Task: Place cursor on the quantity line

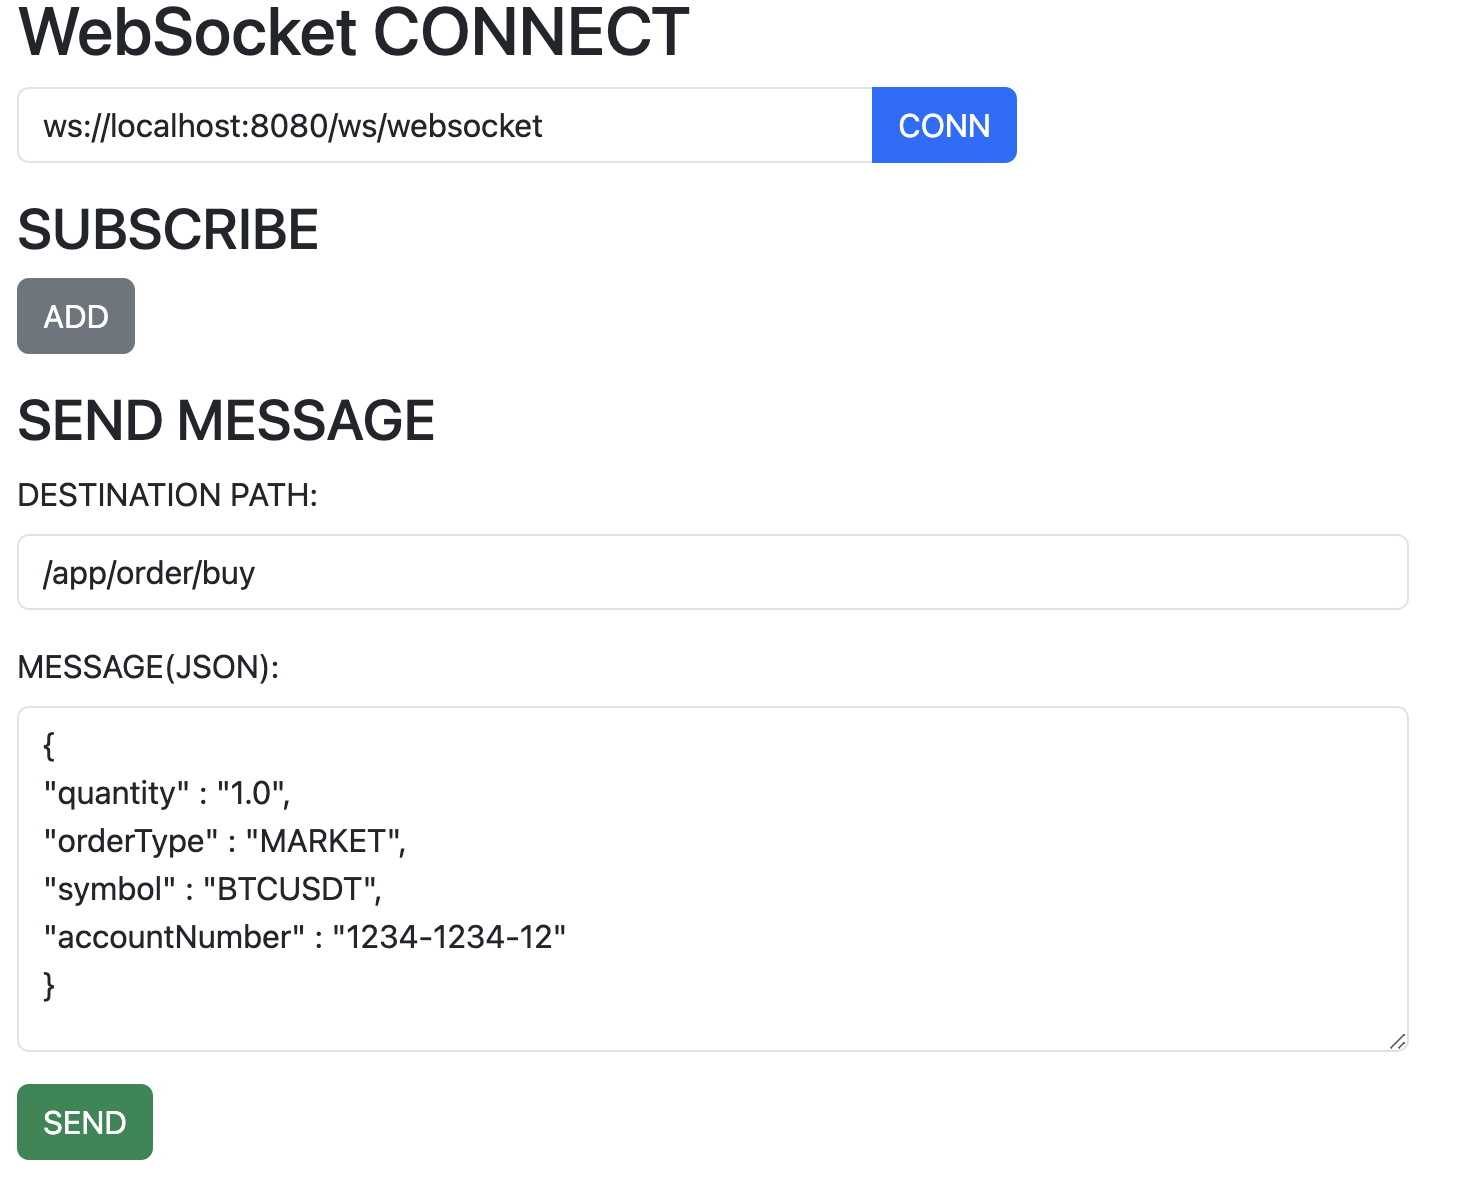Action: point(164,792)
